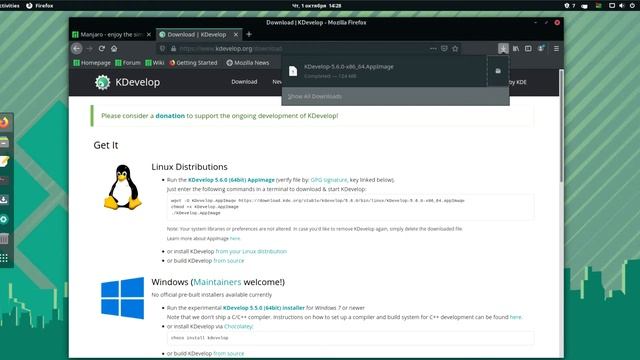Show sidebars toolbar icon
Image resolution: width=640 pixels, height=360 pixels.
coord(528,49)
